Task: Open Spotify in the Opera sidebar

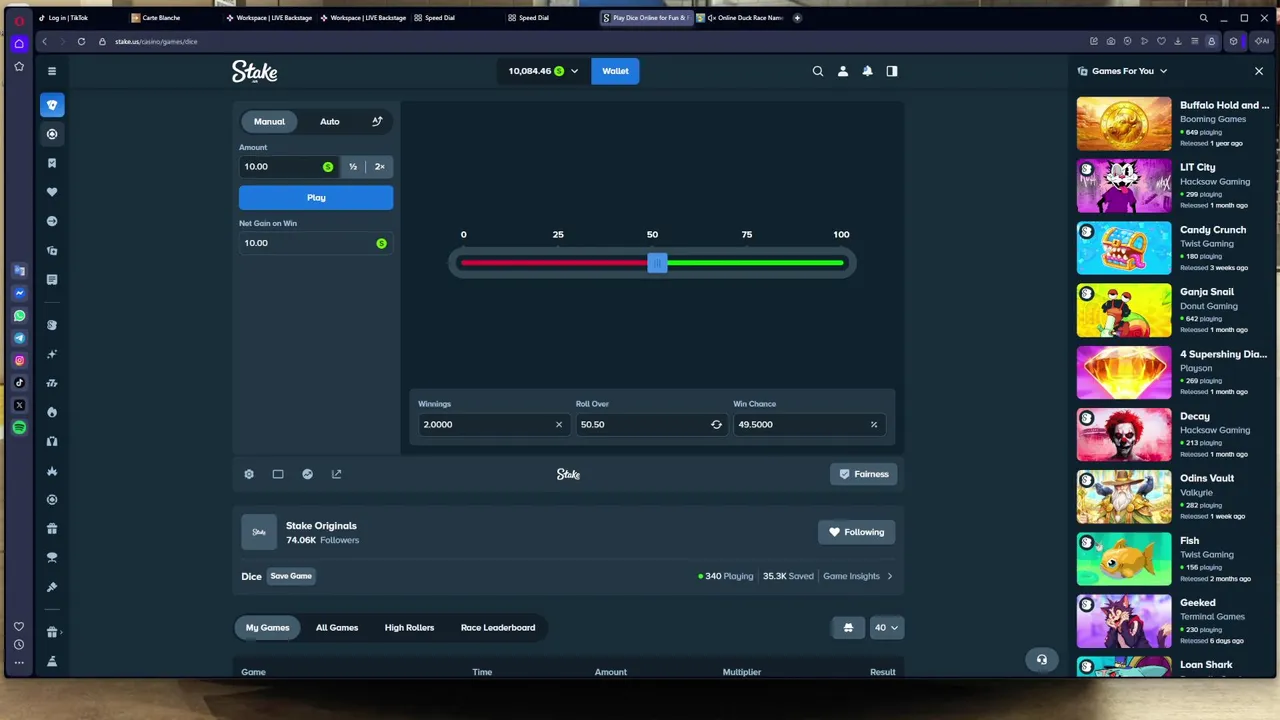Action: click(19, 427)
